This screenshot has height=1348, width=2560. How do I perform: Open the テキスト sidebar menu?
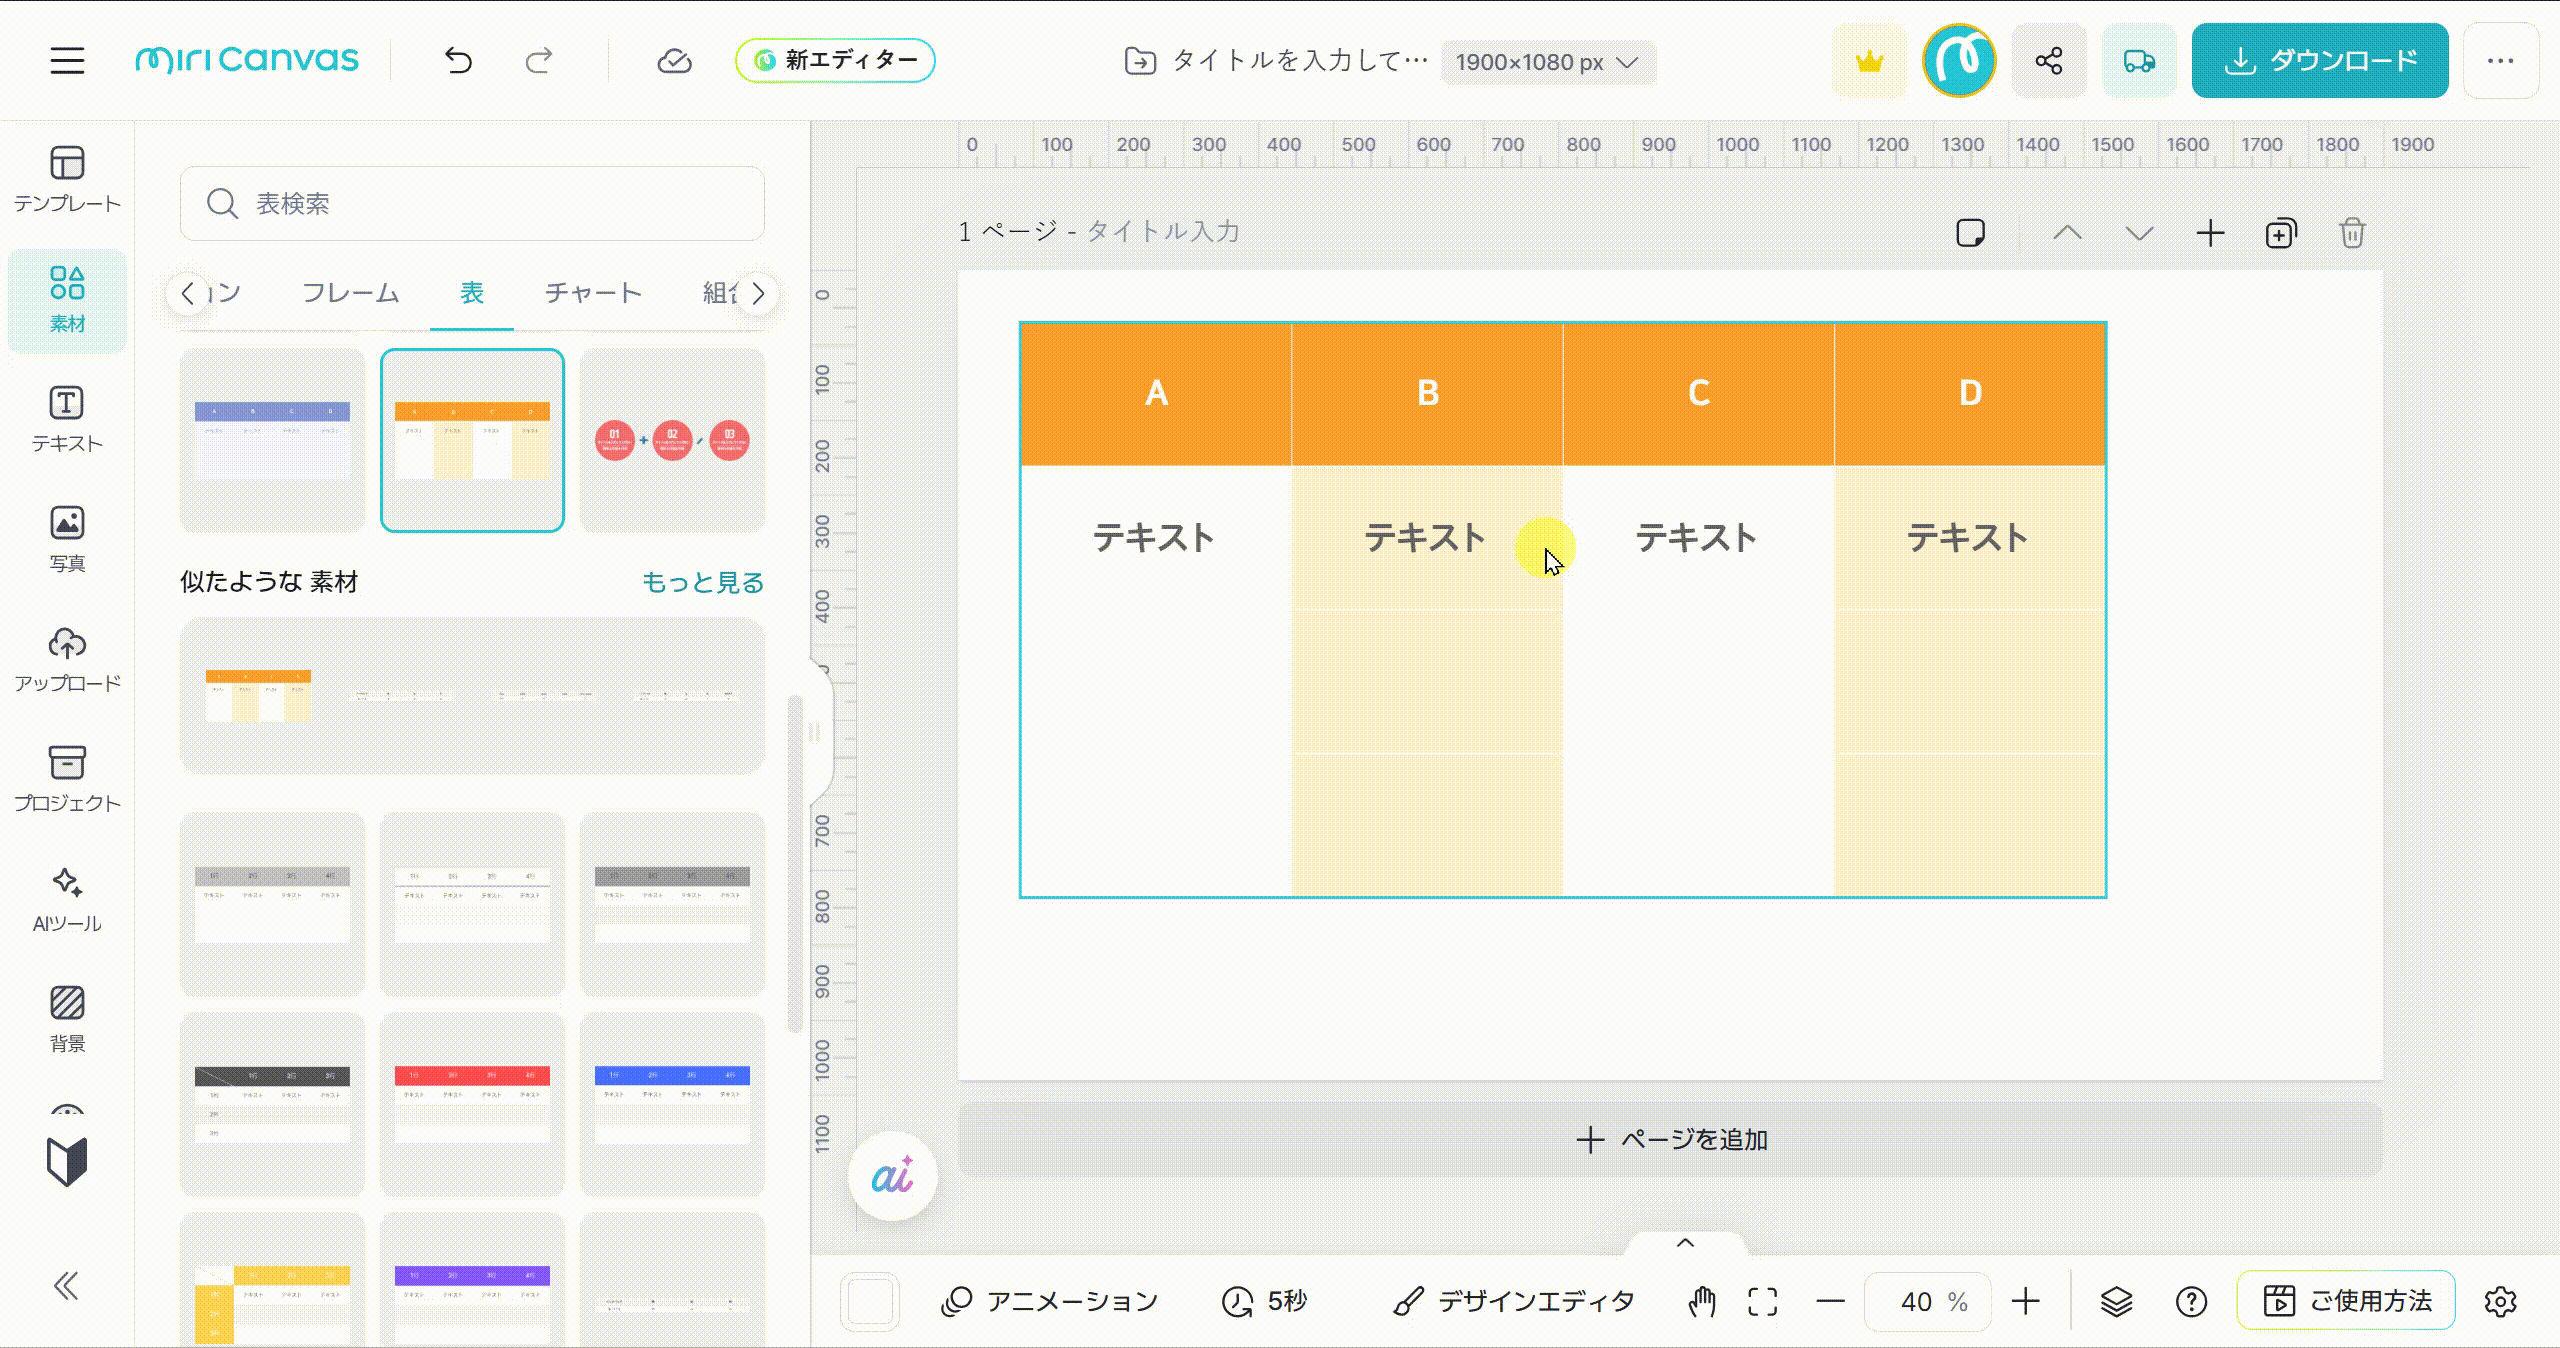67,420
